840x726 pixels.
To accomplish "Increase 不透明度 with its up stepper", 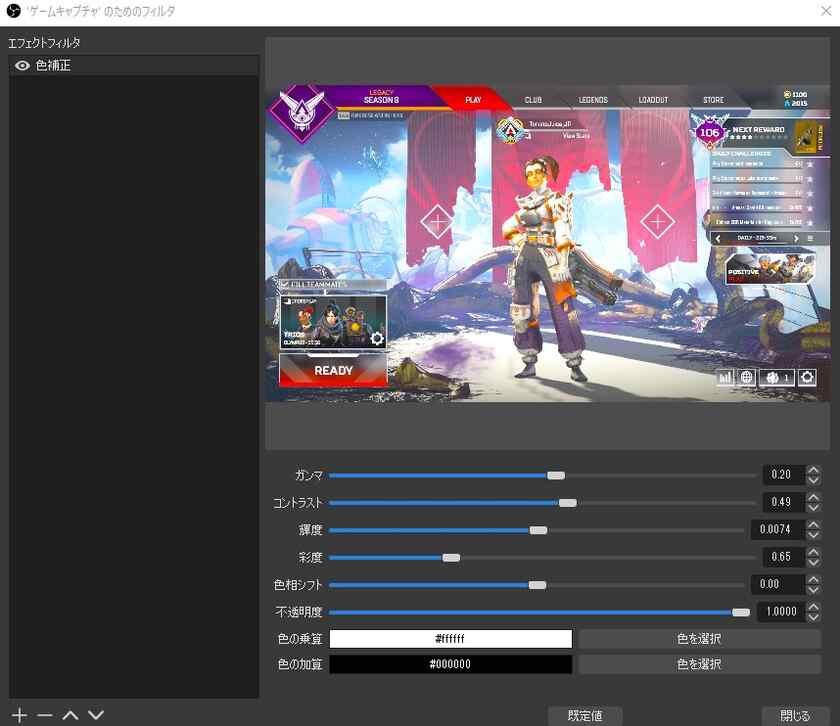I will (x=813, y=607).
